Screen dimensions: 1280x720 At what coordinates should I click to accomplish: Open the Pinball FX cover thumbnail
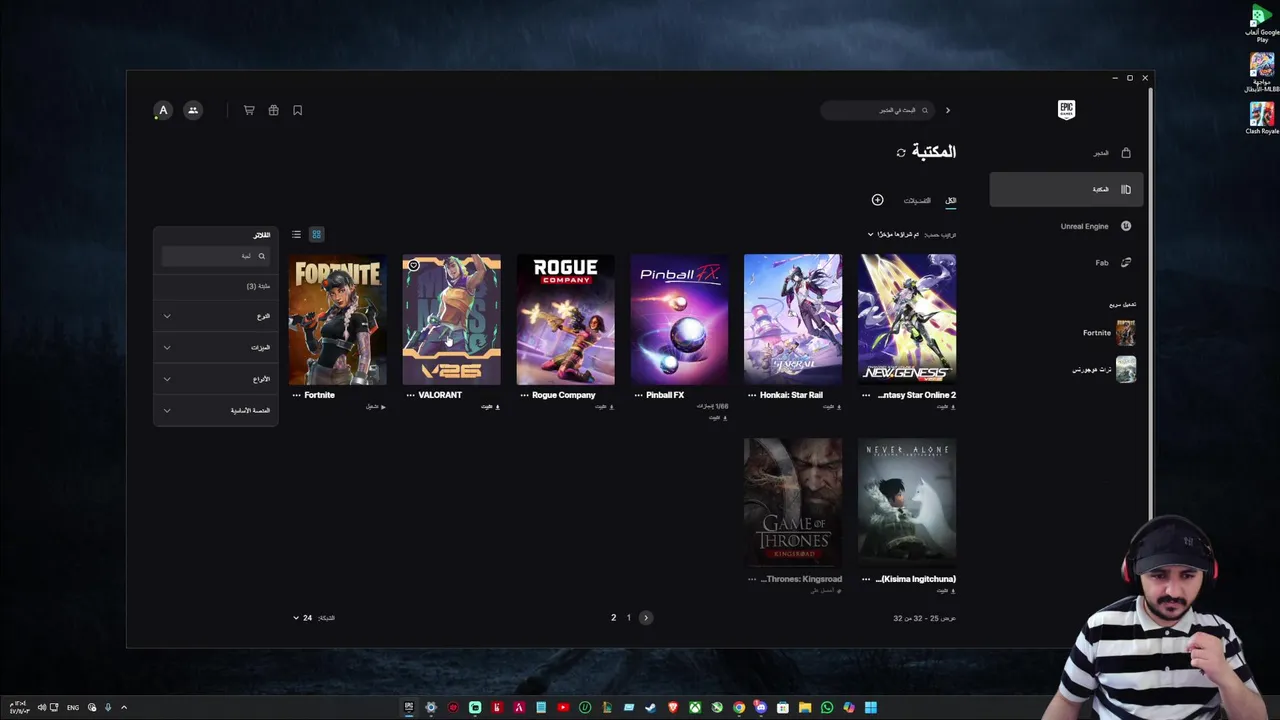coord(679,319)
